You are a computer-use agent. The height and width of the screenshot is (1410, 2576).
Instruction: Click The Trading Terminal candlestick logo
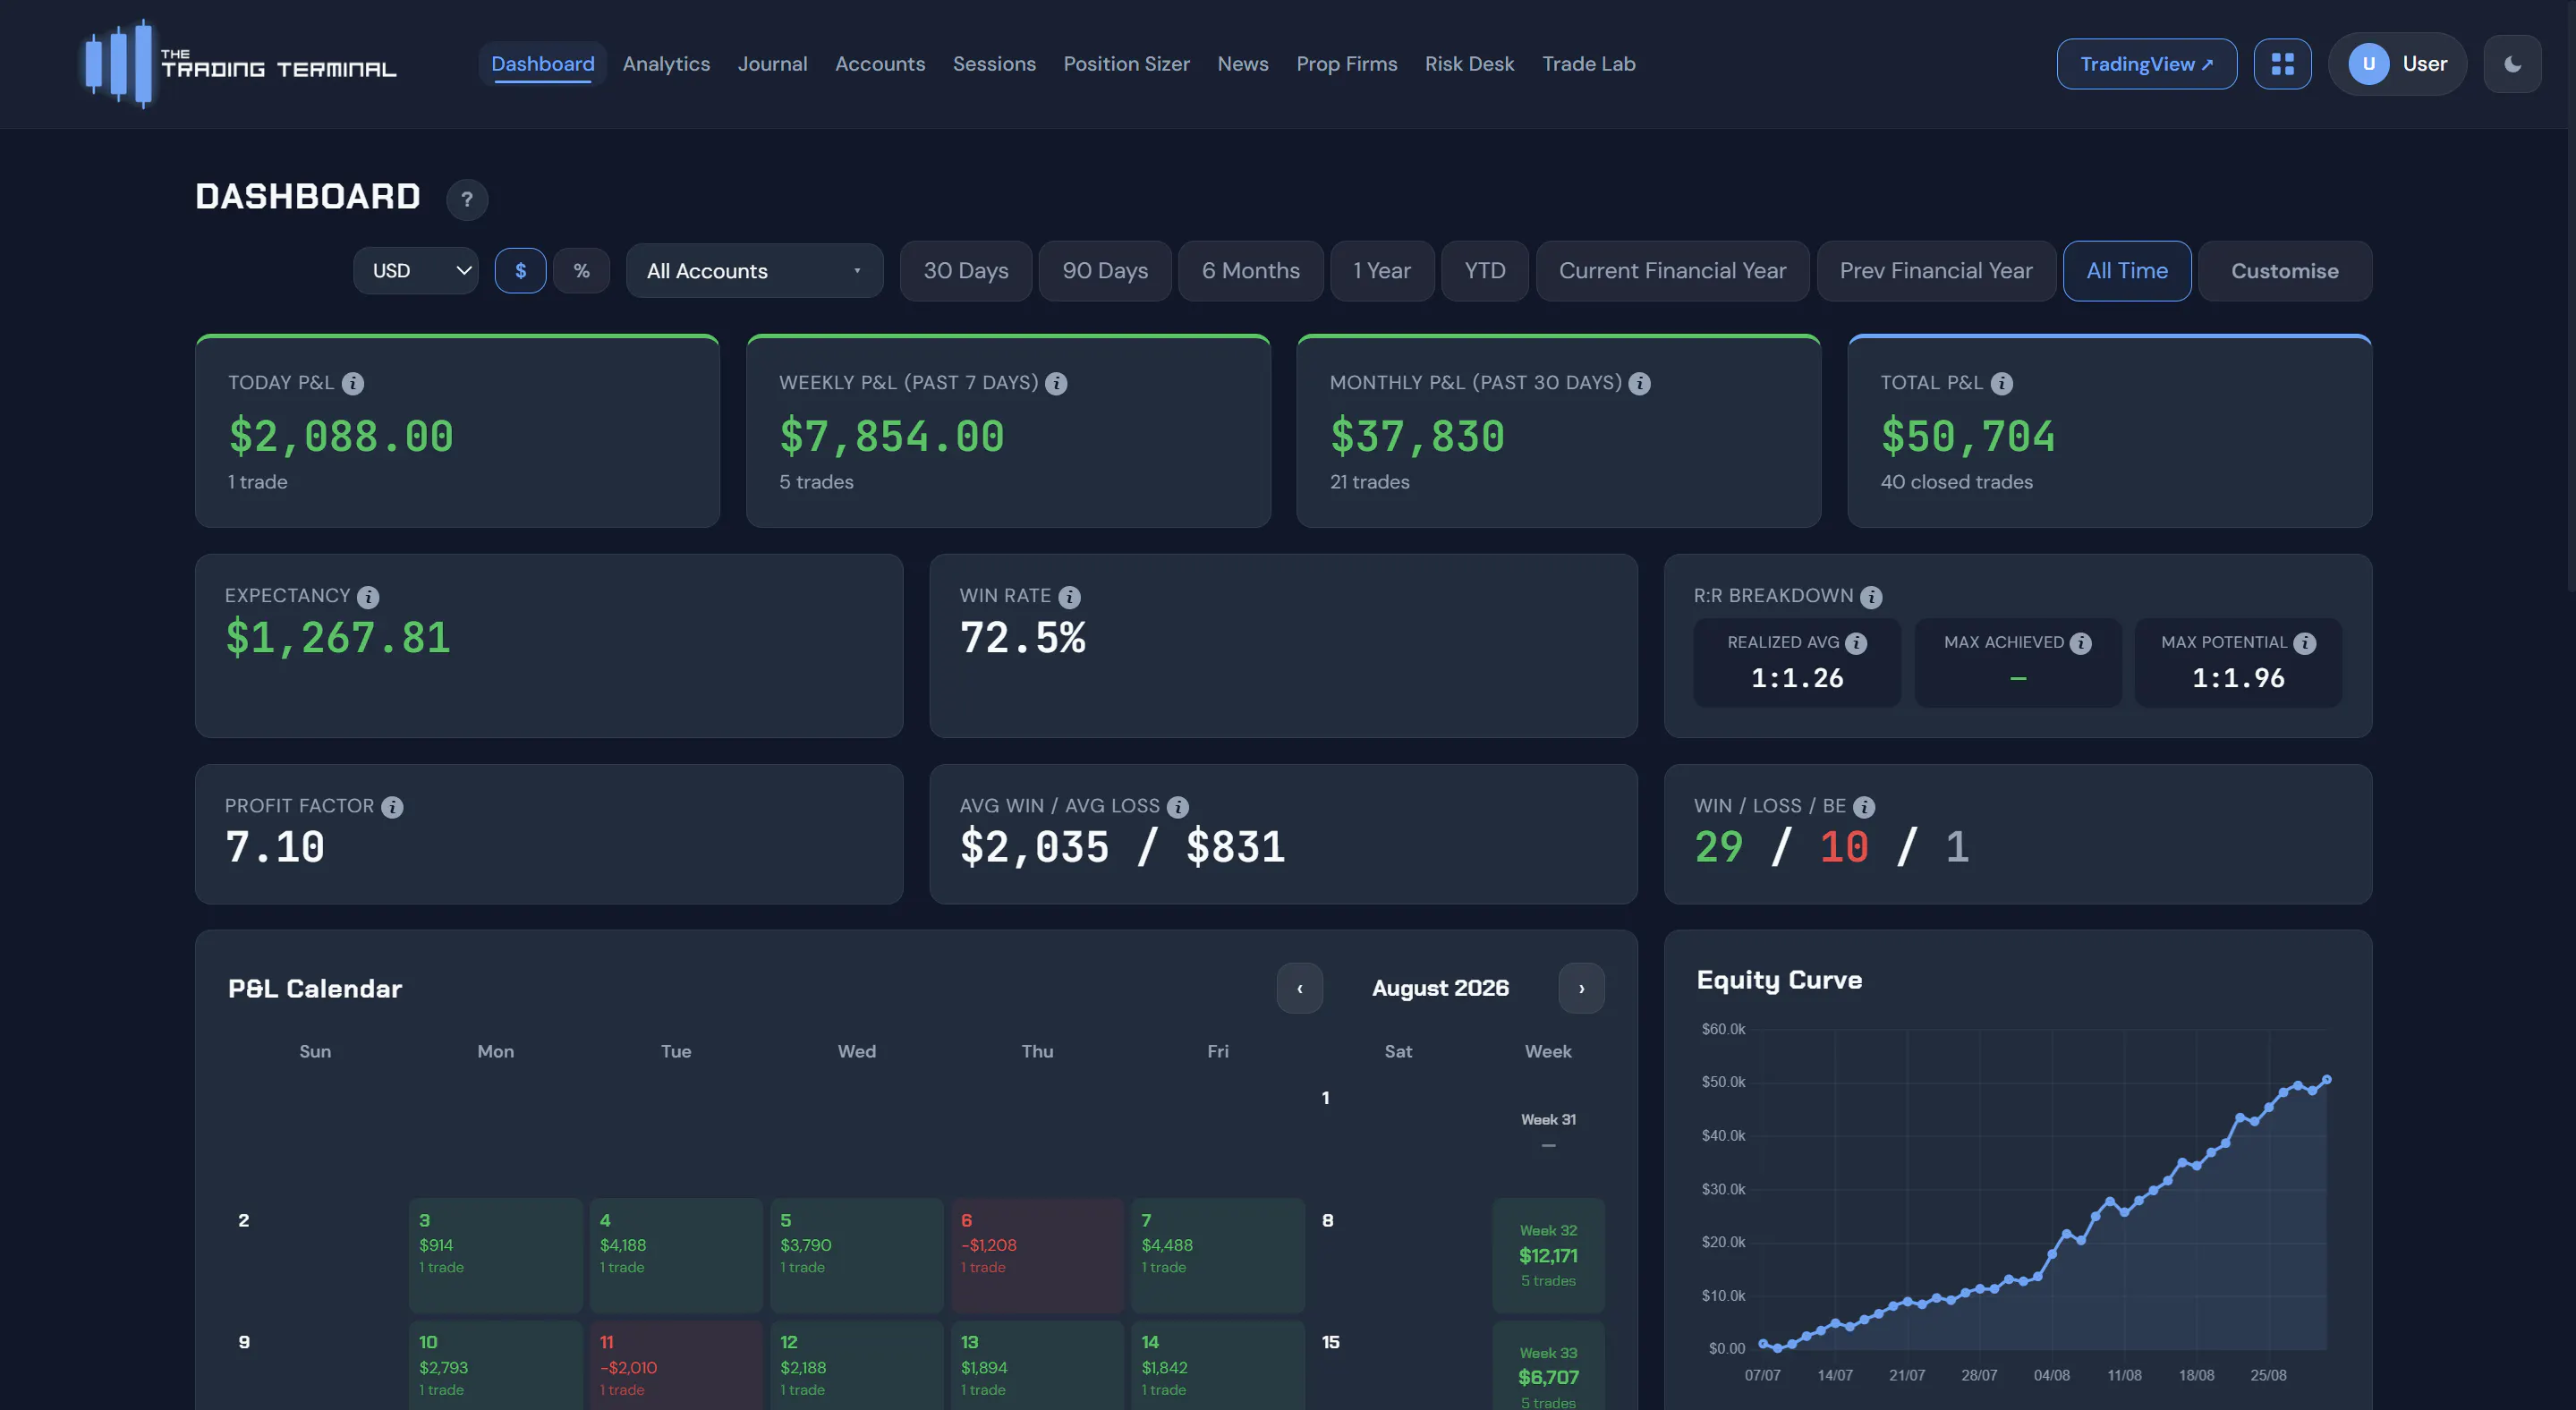click(118, 64)
